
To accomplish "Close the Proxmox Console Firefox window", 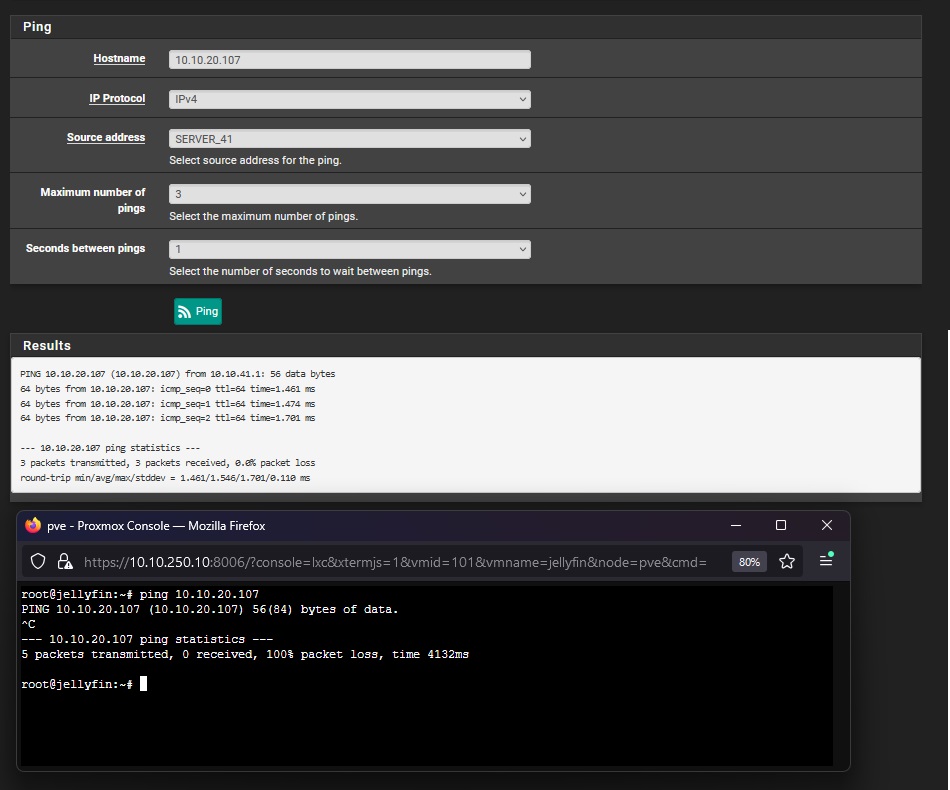I will click(827, 526).
